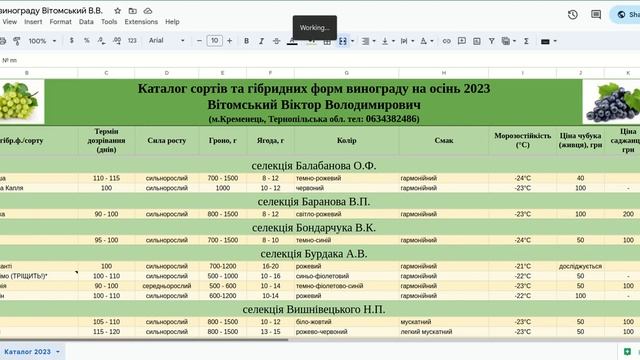
Task: Open the 123 more formats menu
Action: pyautogui.click(x=132, y=41)
